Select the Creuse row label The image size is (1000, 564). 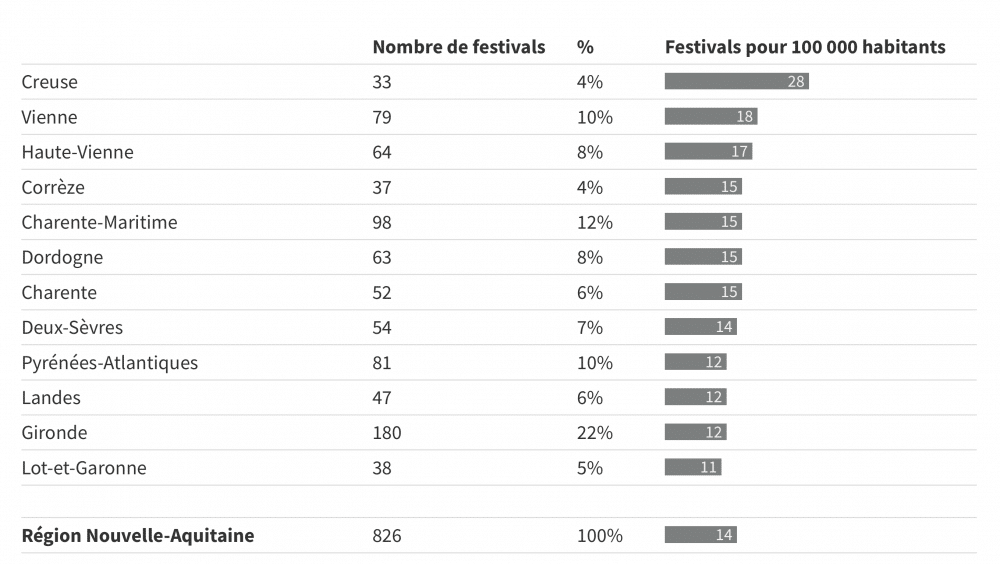[x=49, y=82]
